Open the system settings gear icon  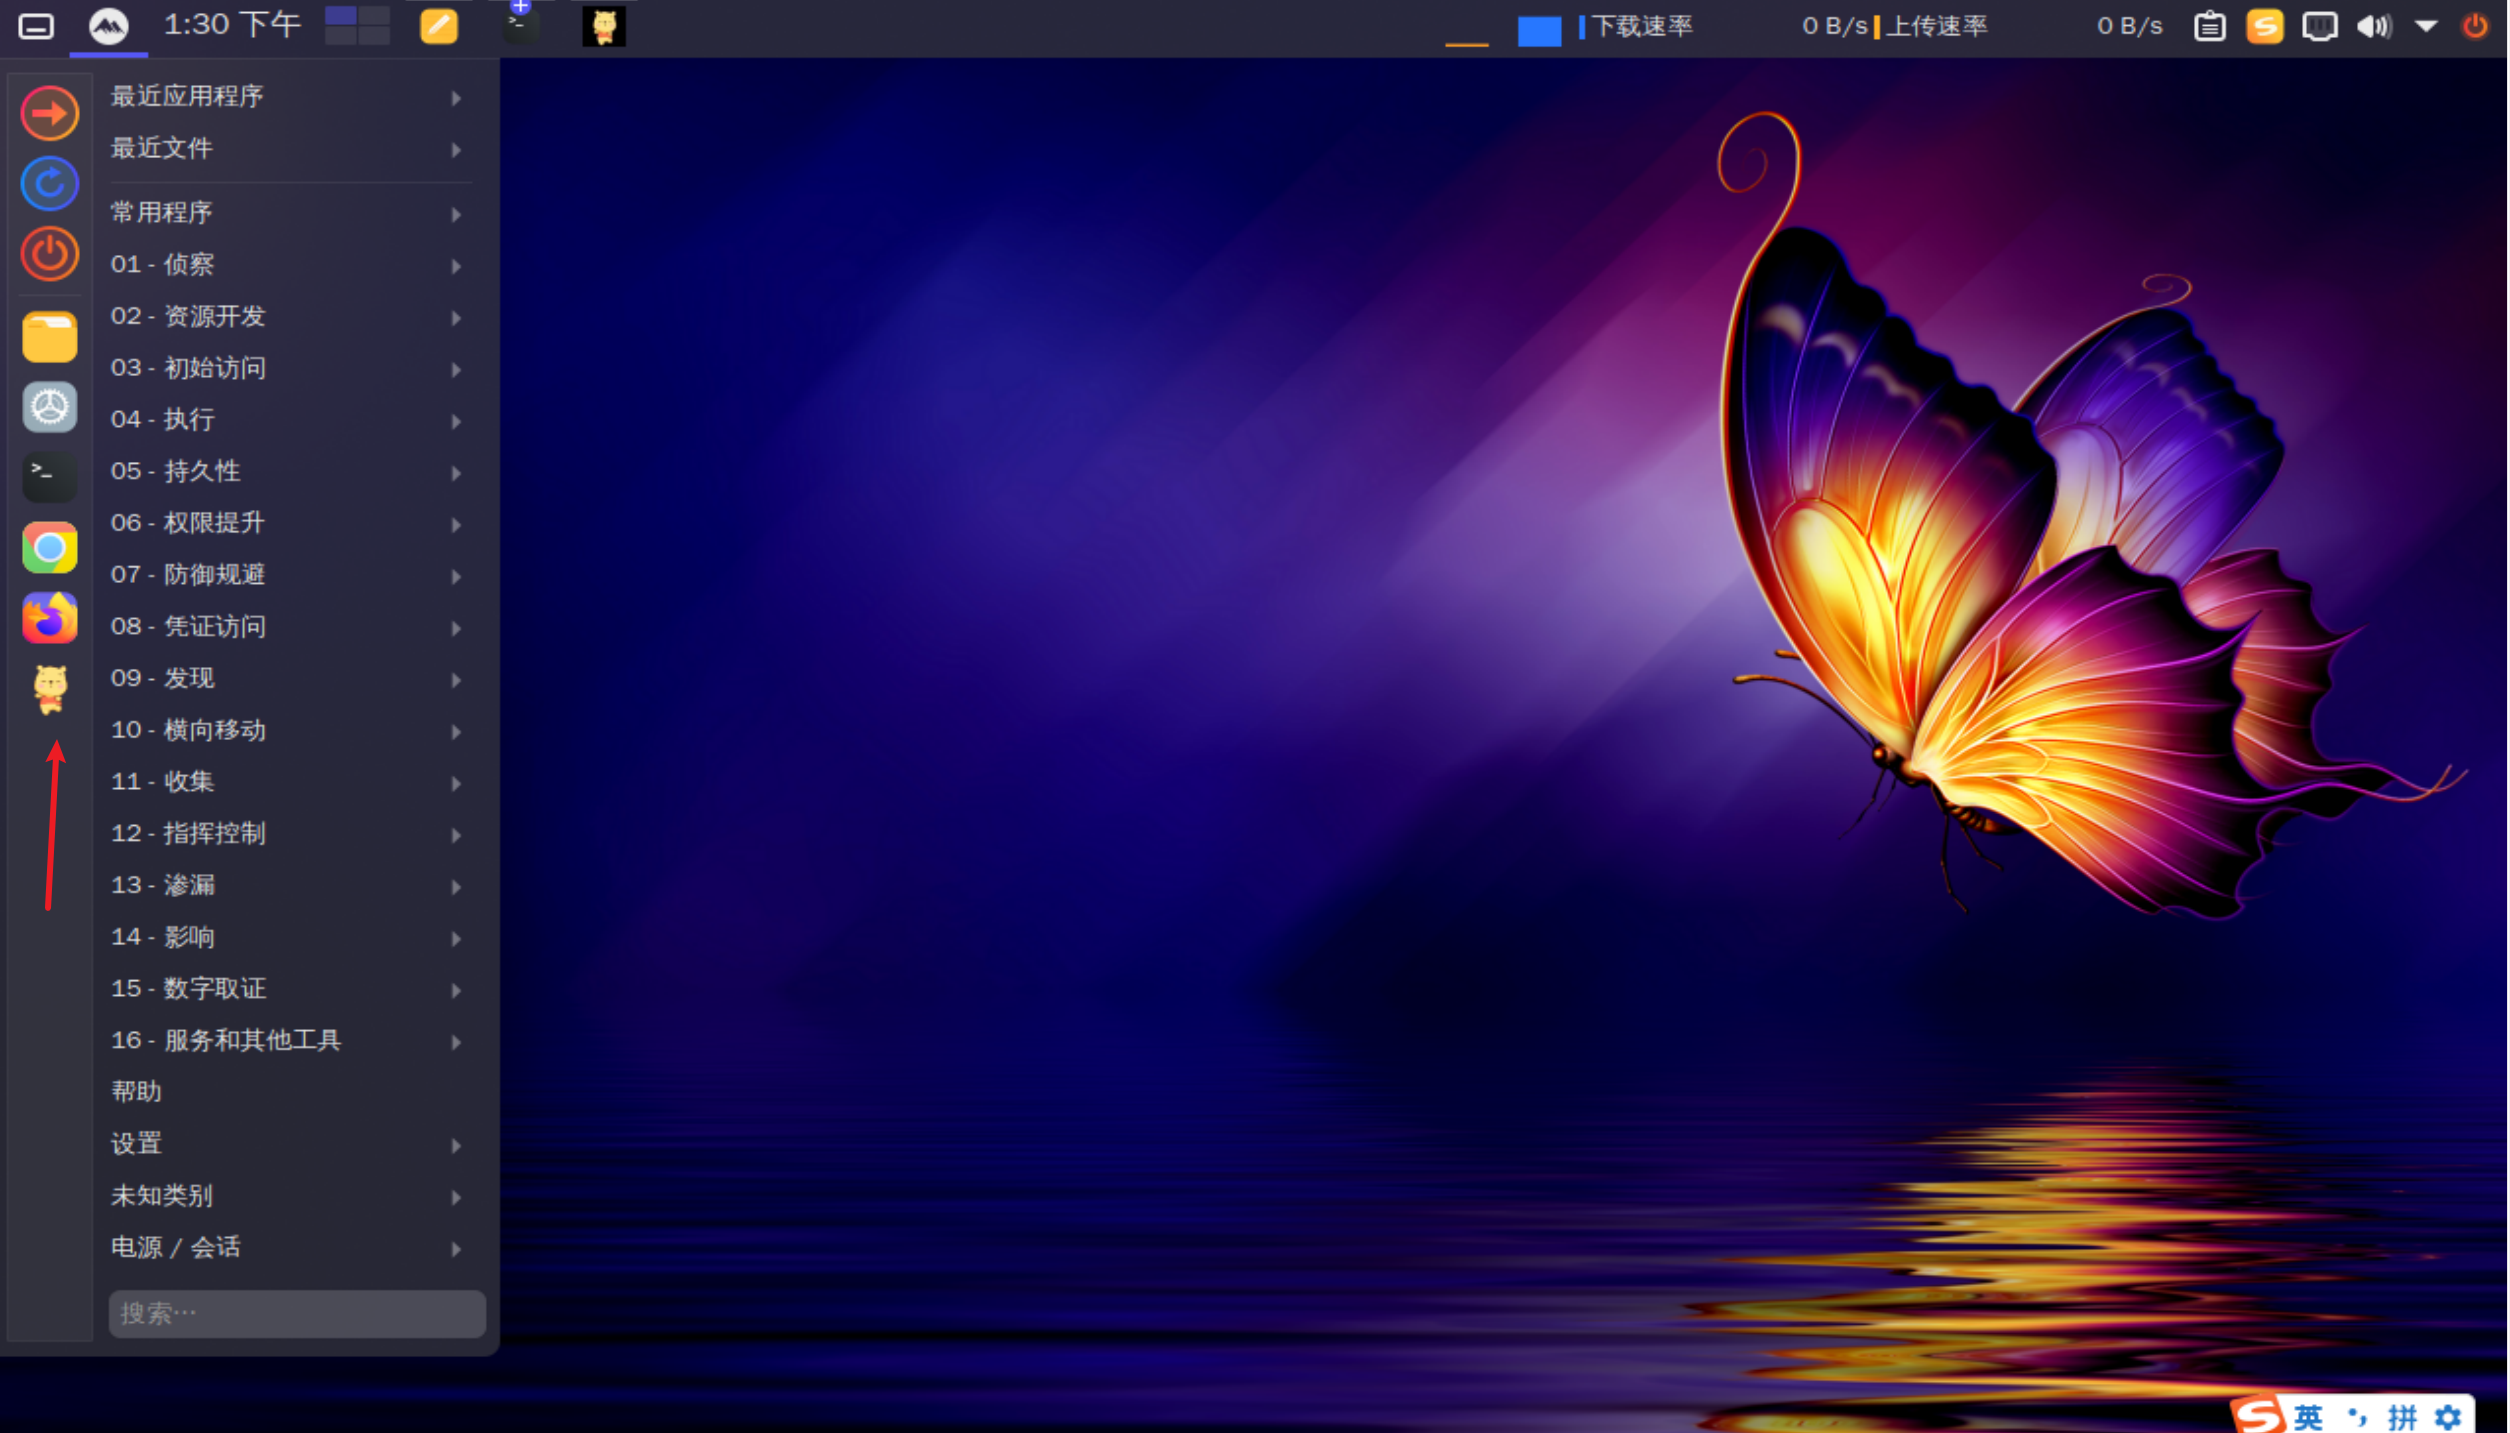coord(49,407)
